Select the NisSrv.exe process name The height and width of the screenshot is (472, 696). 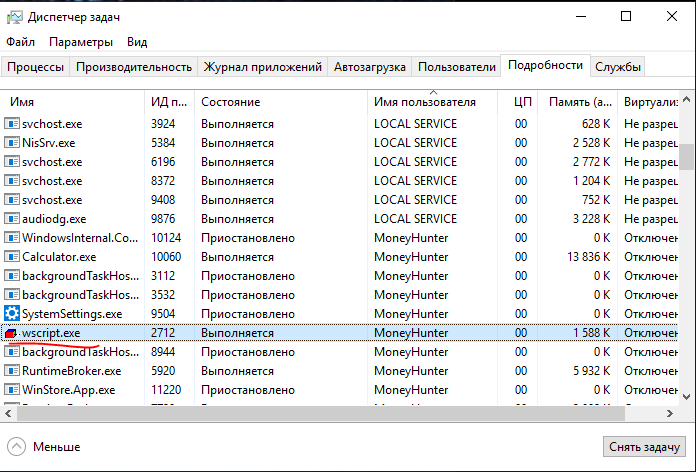pyautogui.click(x=49, y=143)
